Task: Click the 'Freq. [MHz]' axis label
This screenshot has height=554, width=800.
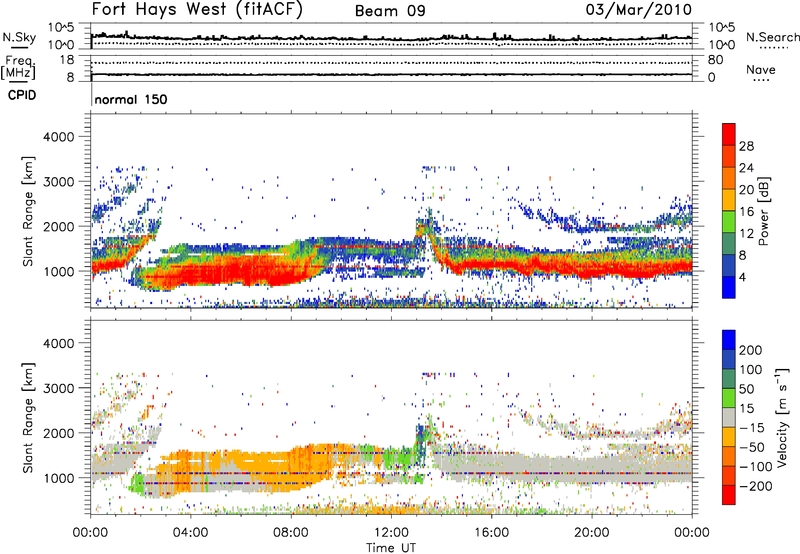Action: [18, 68]
